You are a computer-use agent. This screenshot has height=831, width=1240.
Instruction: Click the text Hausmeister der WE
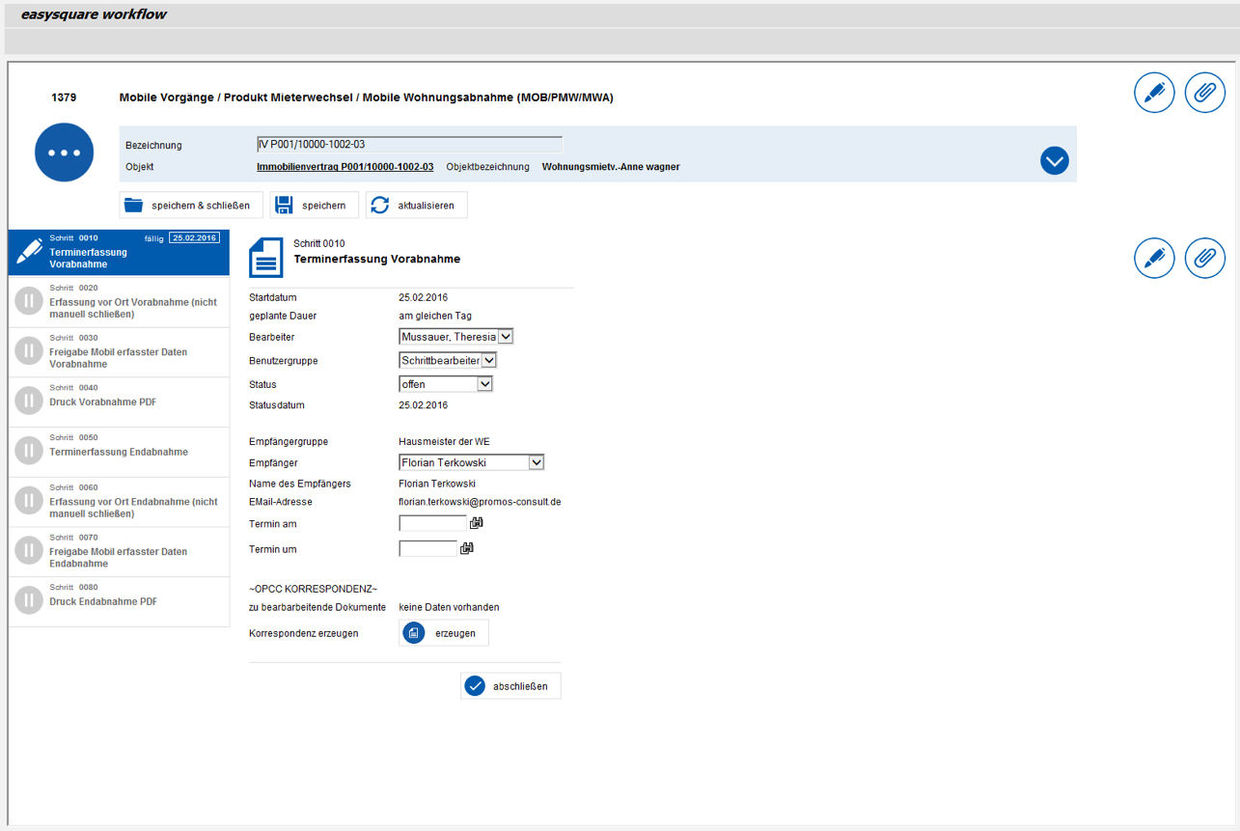point(444,441)
